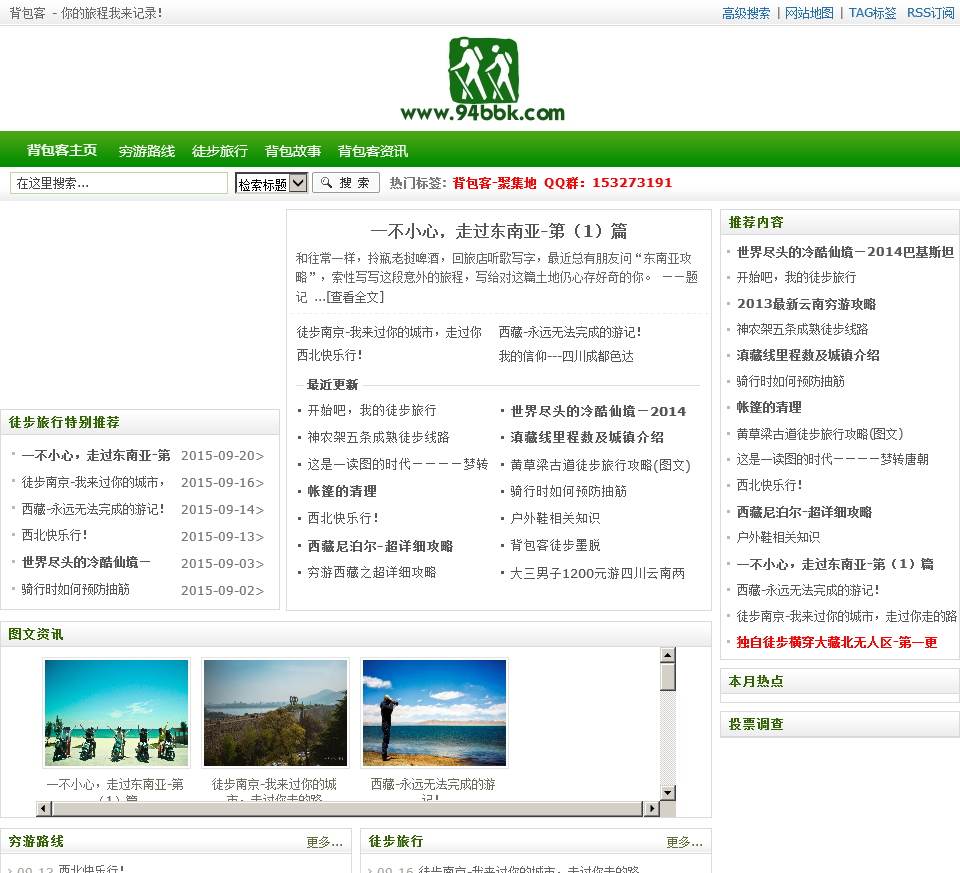
Task: Open 大三男子1200元游四川云南 article
Action: 598,573
